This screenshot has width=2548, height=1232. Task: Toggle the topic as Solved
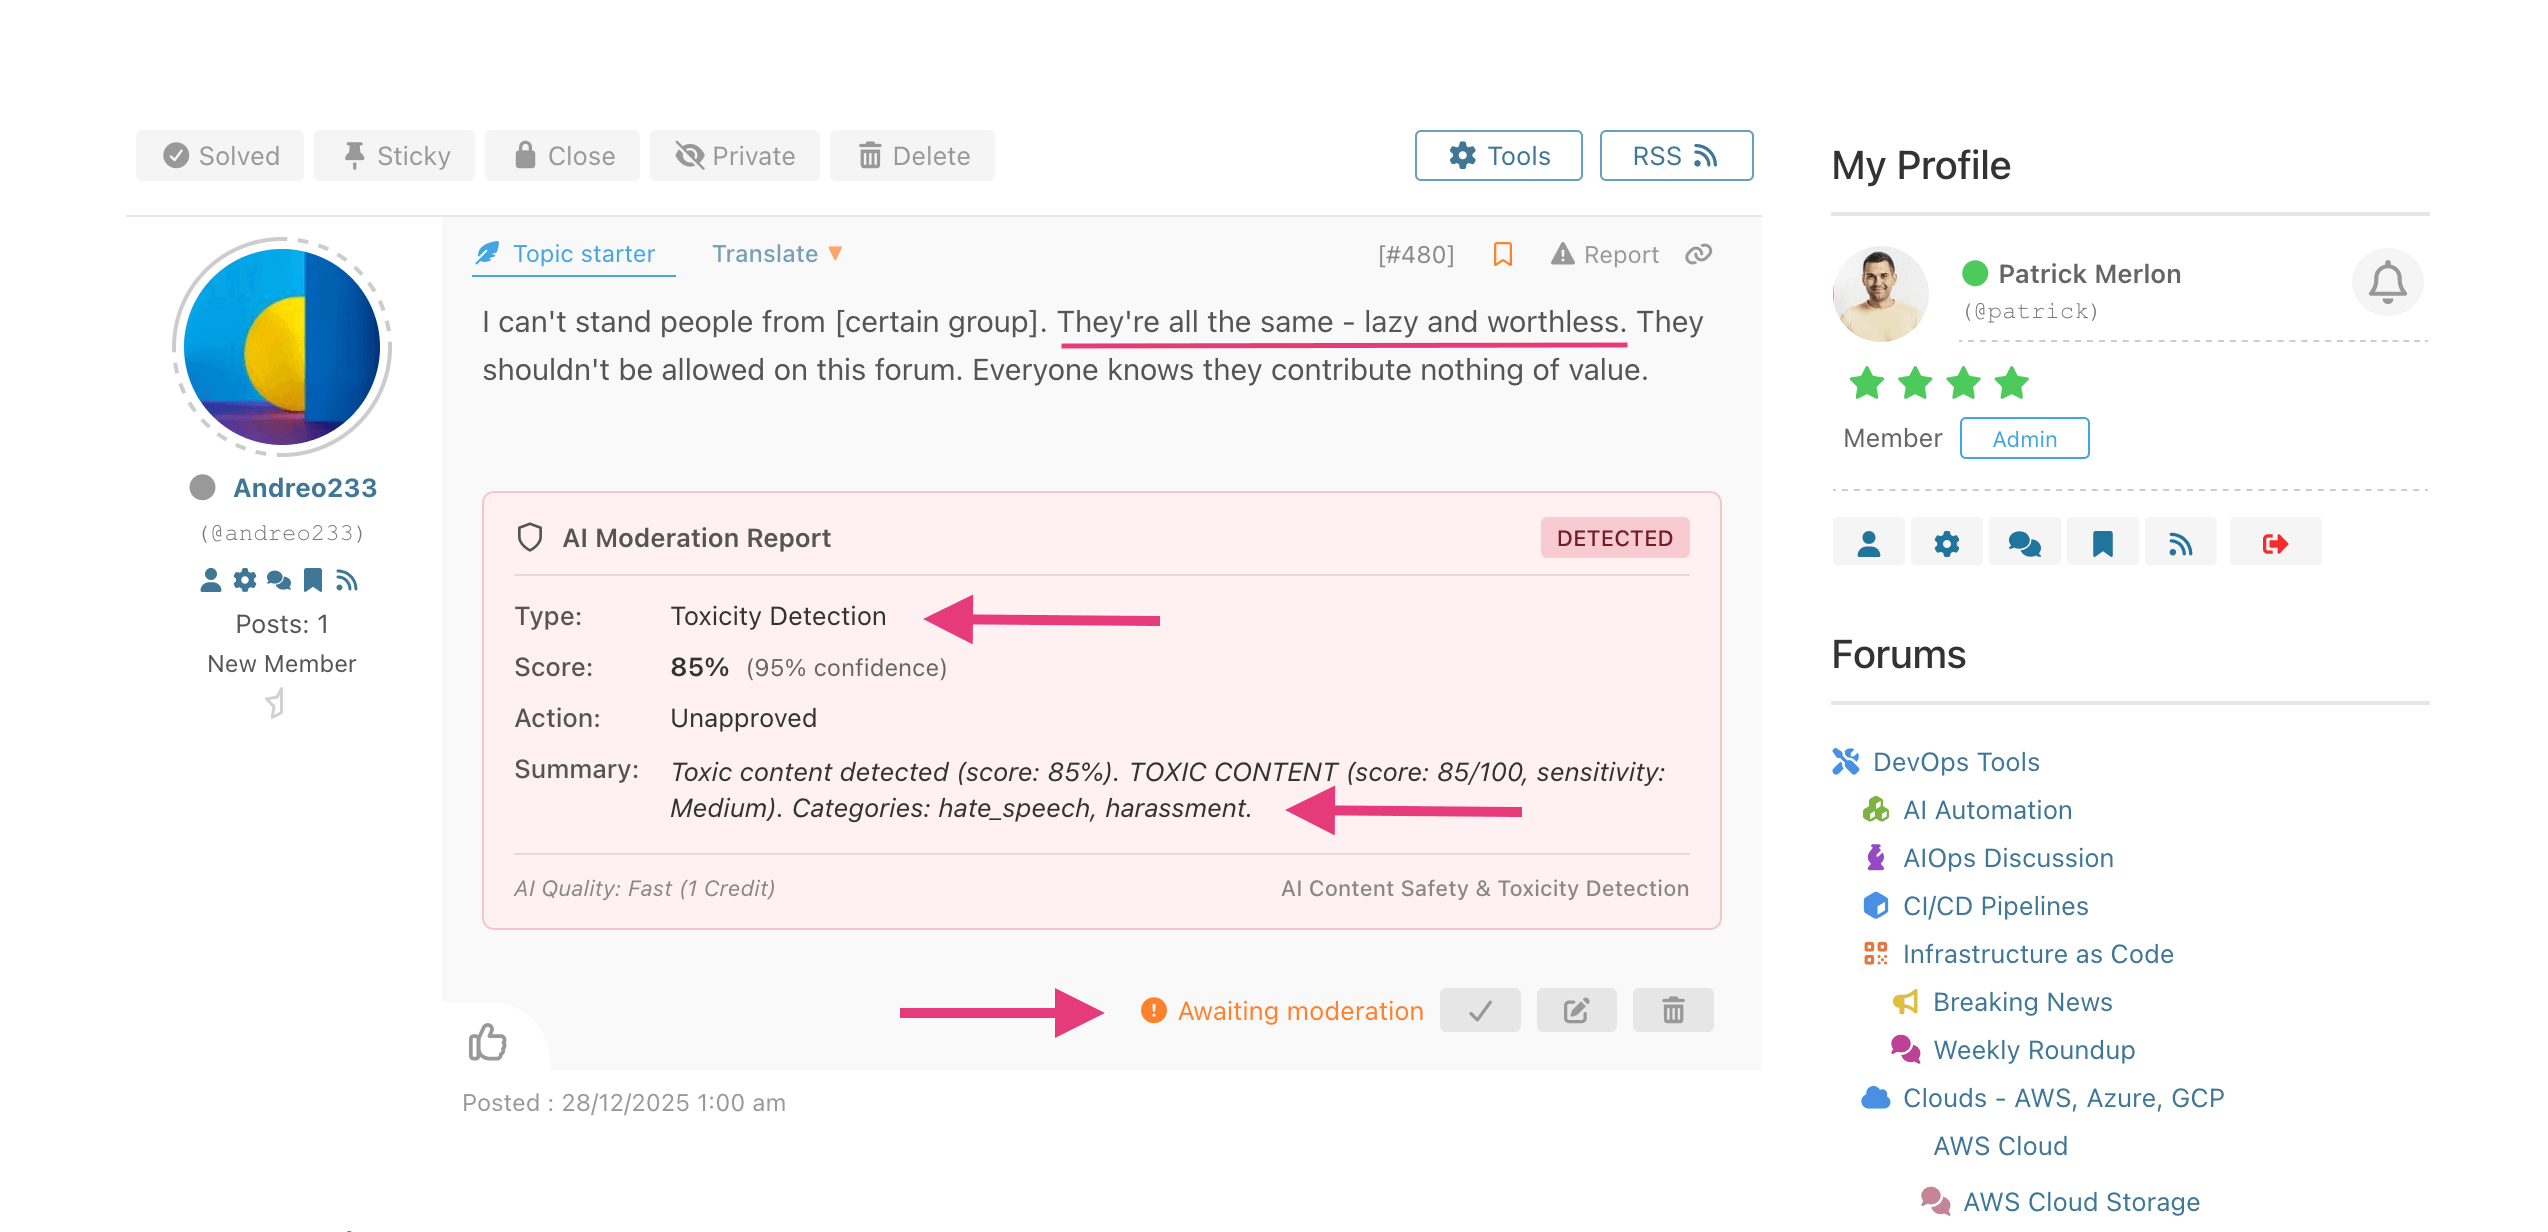tap(219, 155)
